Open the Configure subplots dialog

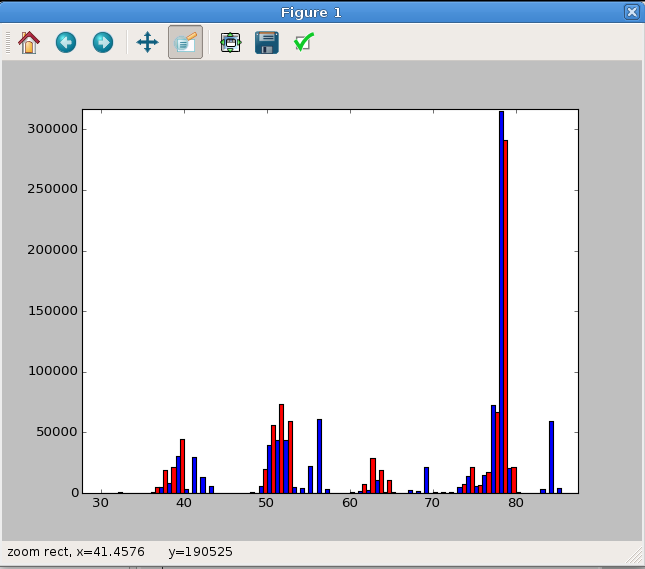[x=231, y=42]
